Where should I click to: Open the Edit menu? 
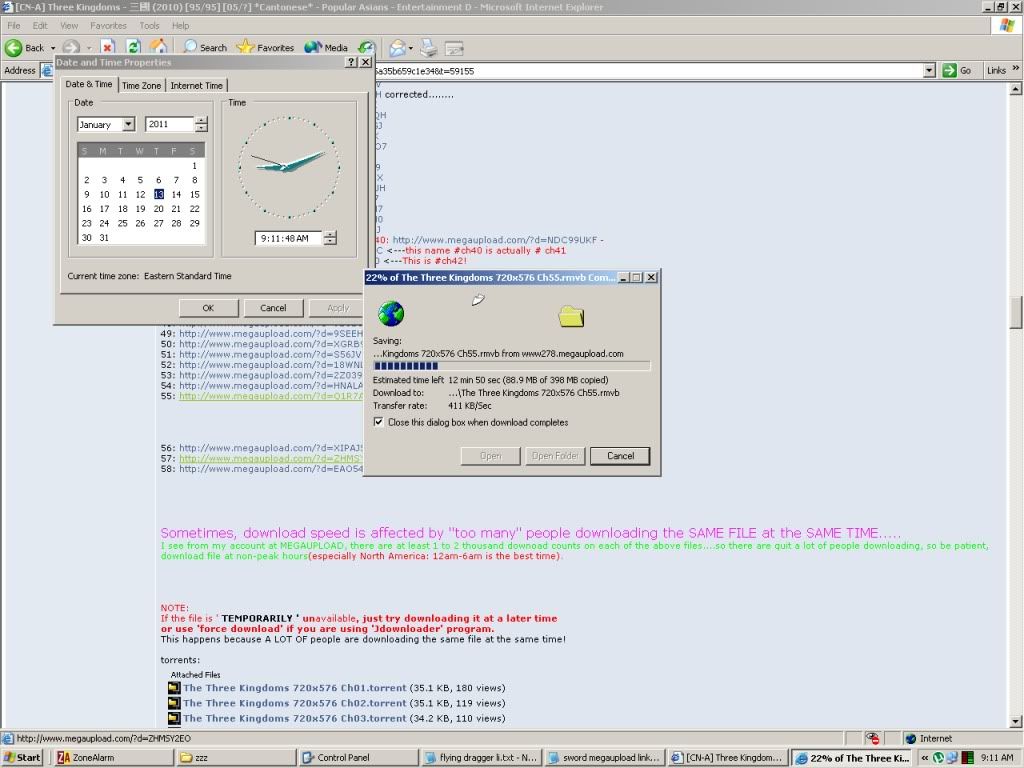pos(40,25)
